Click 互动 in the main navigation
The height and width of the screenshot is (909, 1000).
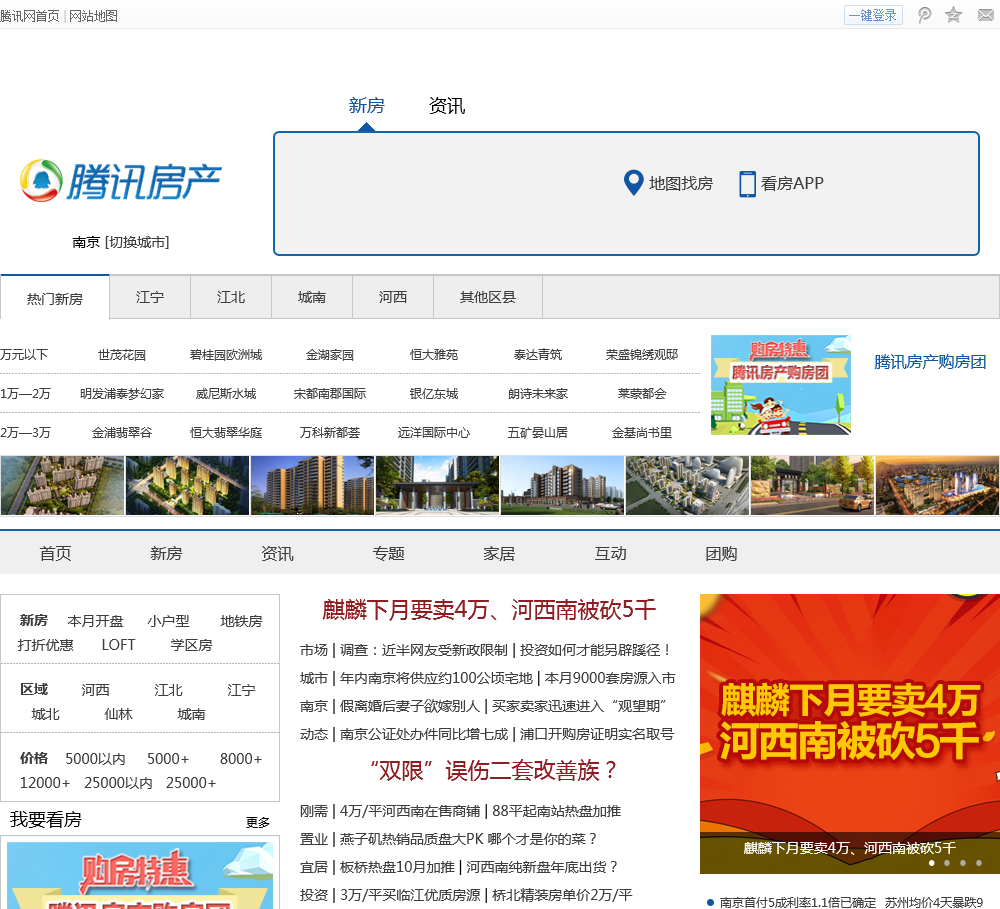click(610, 553)
